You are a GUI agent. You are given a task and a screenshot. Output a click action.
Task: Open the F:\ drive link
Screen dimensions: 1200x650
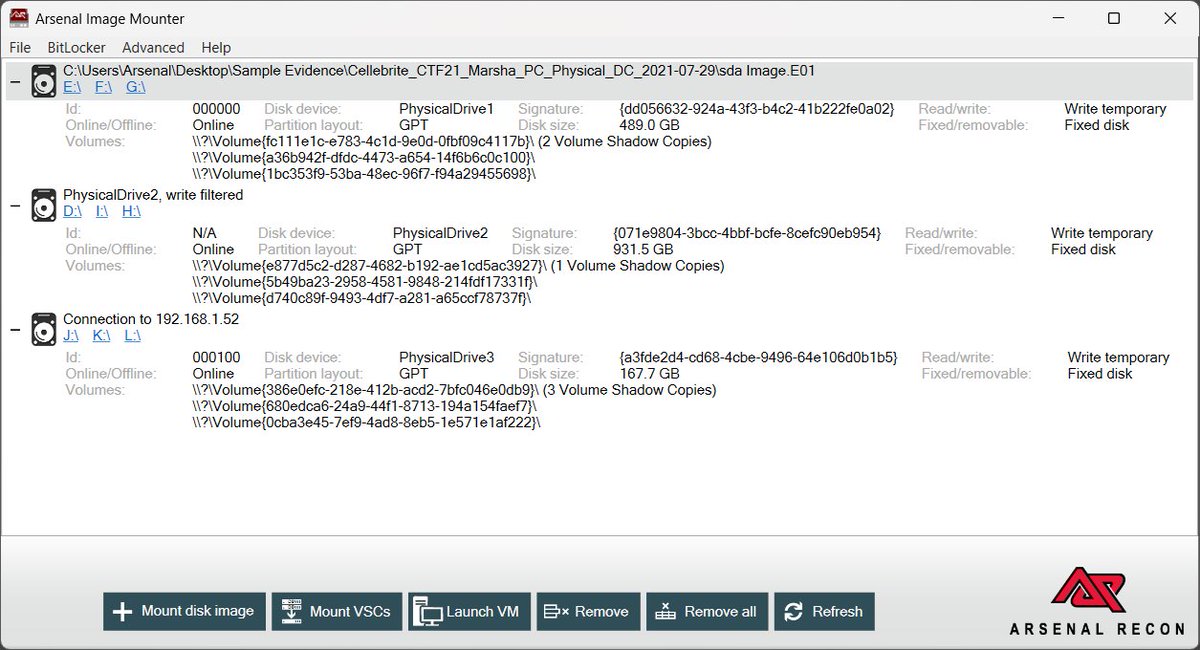(103, 87)
